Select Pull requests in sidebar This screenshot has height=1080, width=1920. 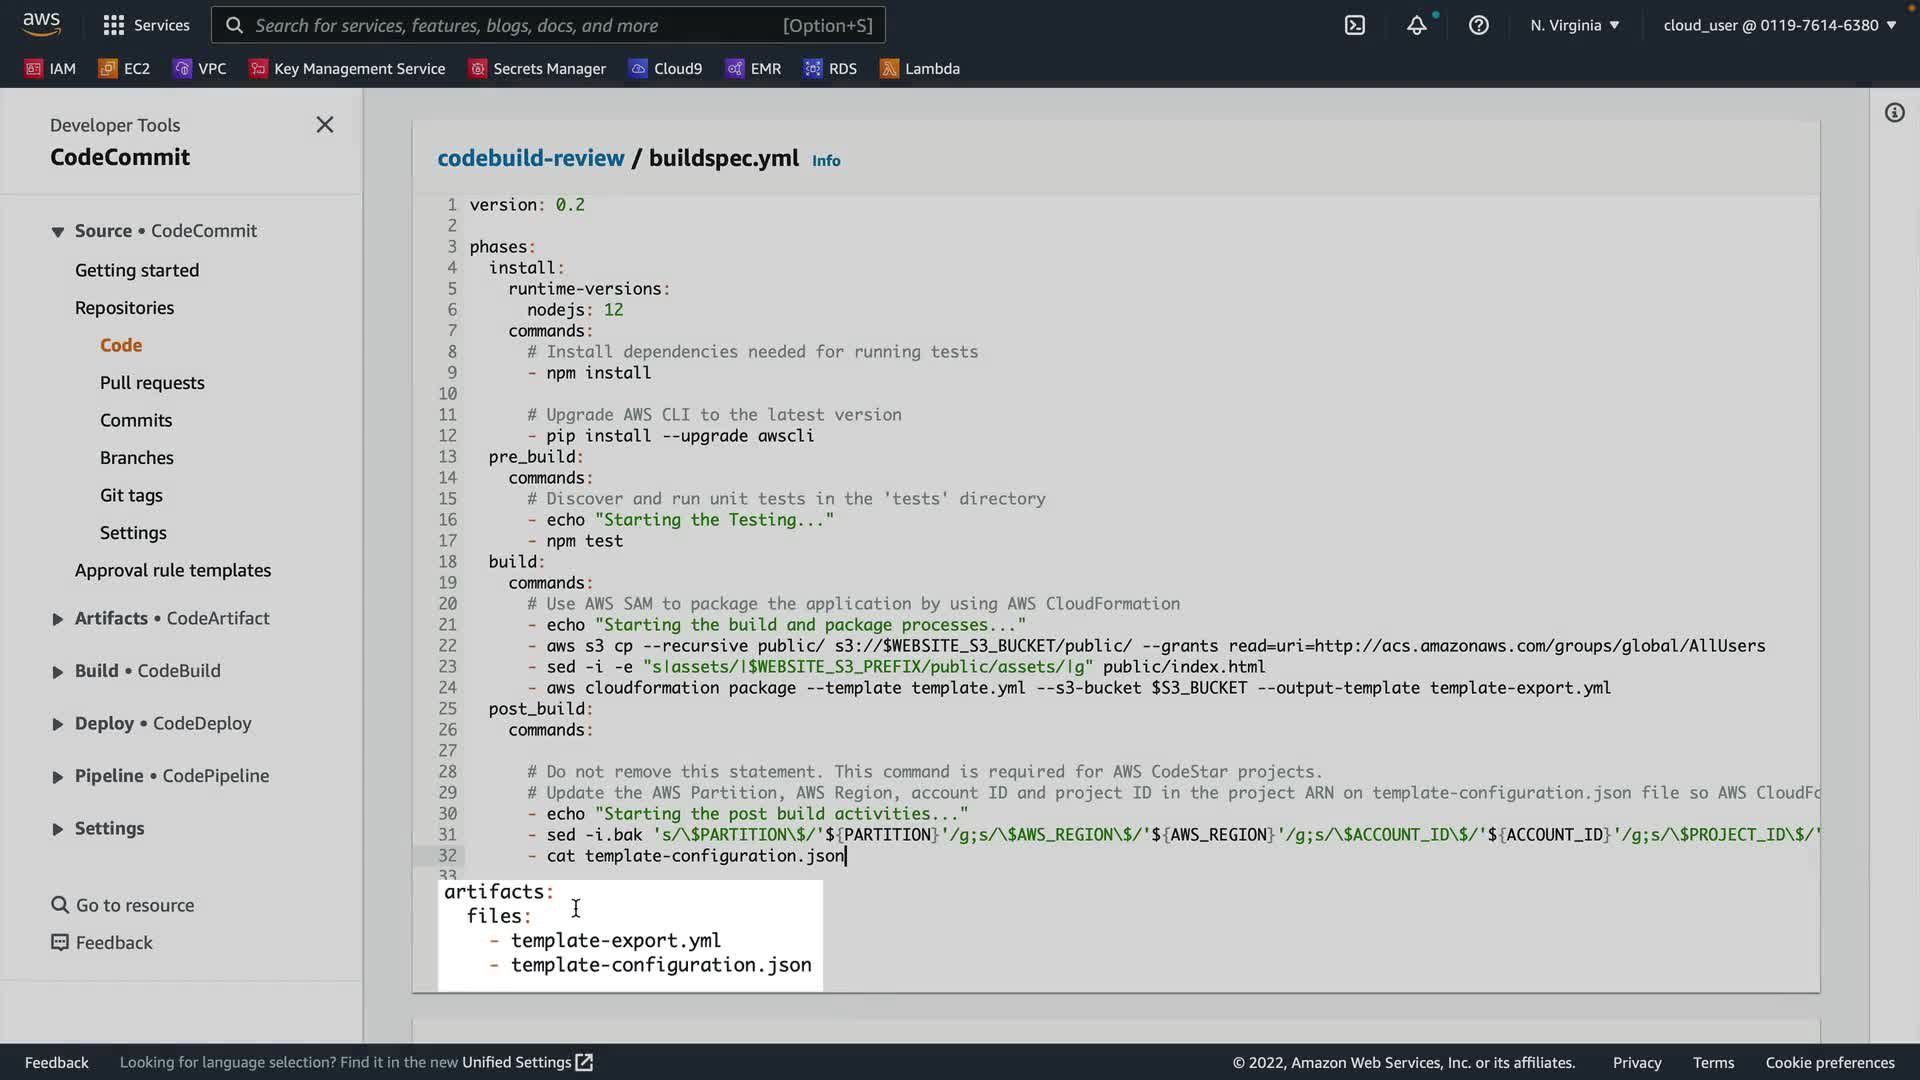152,383
